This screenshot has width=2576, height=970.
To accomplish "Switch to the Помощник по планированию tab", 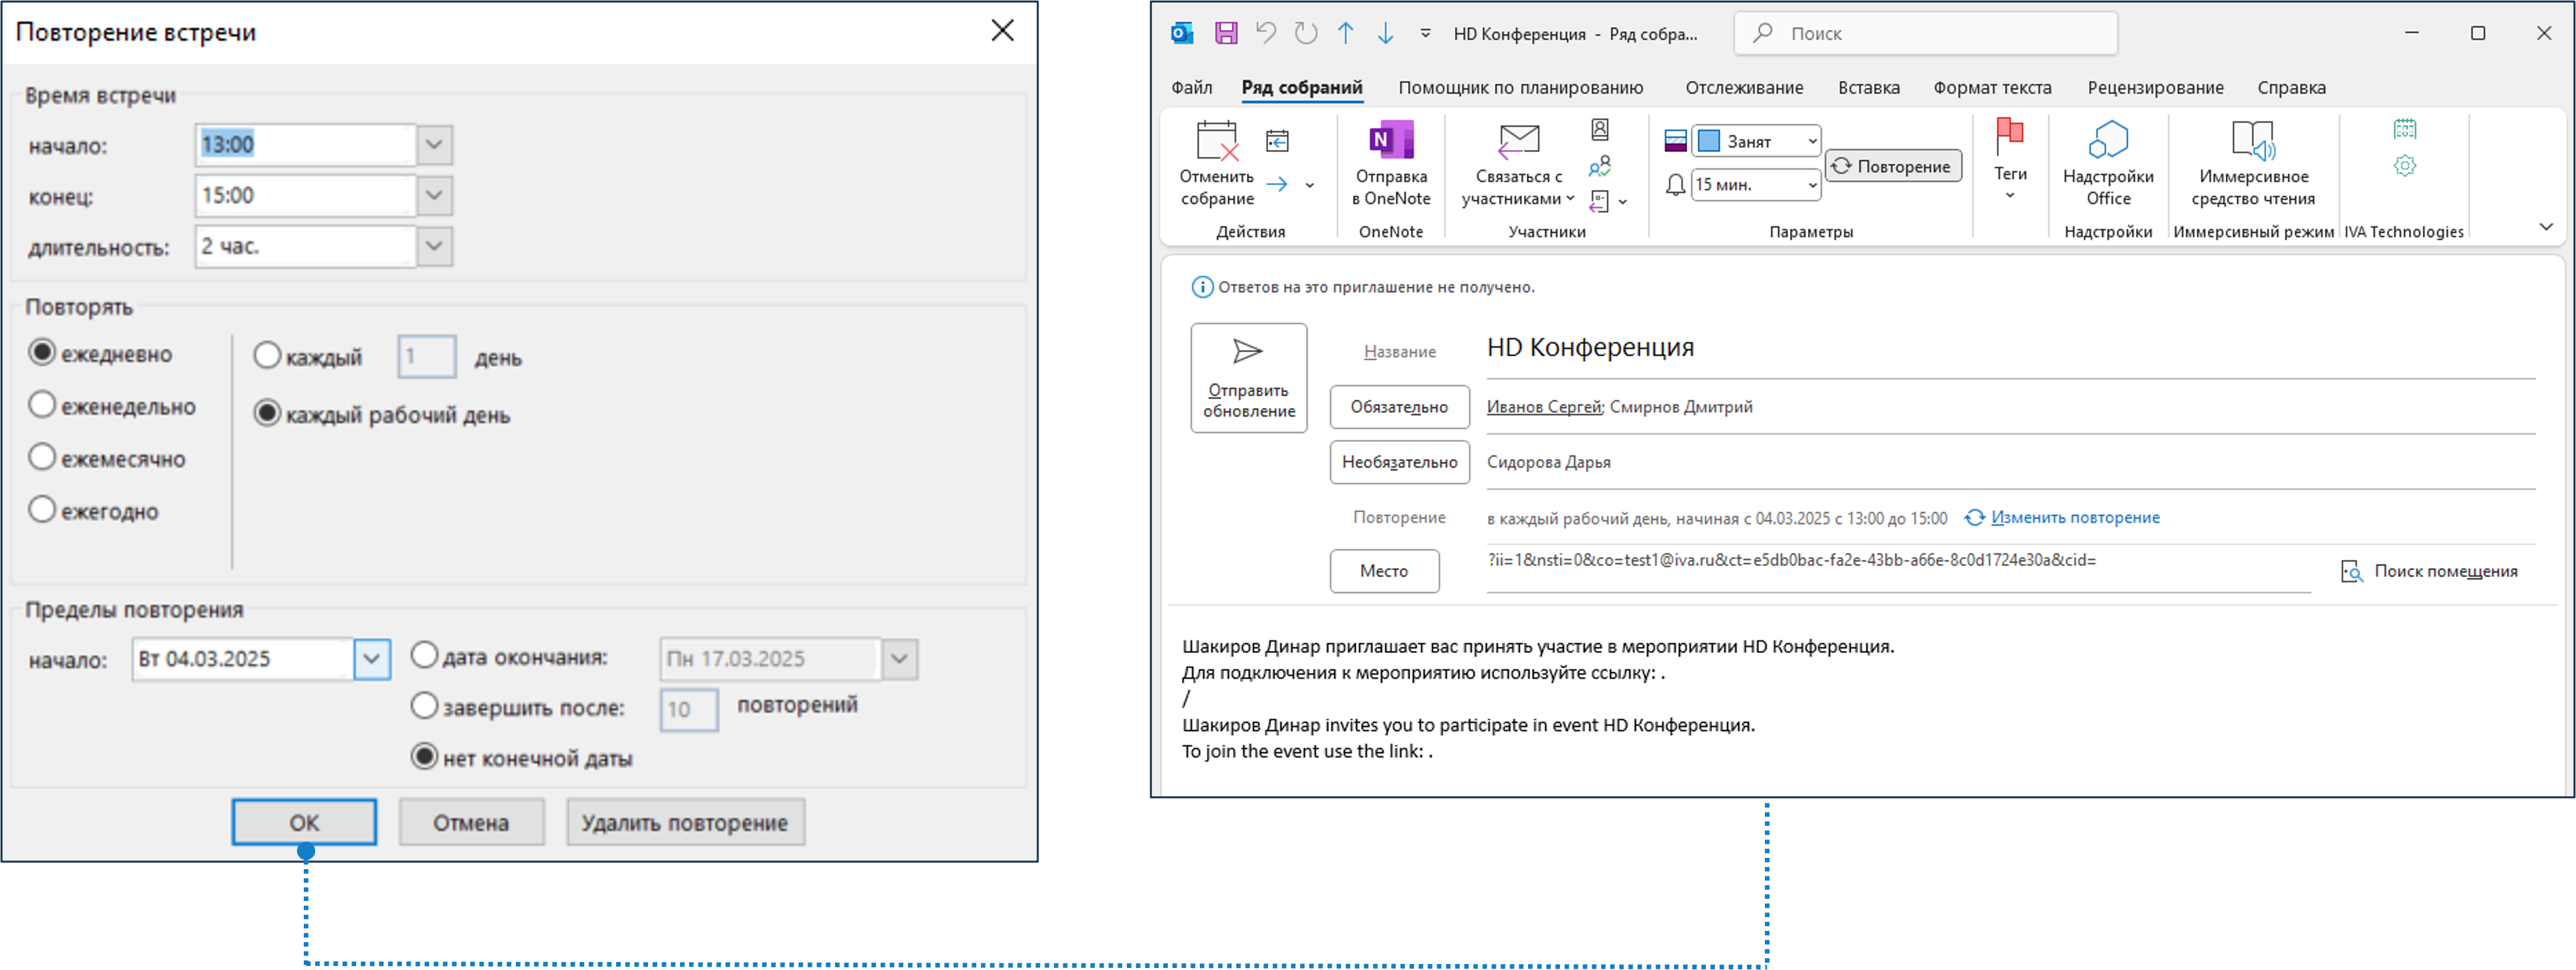I will click(1520, 88).
